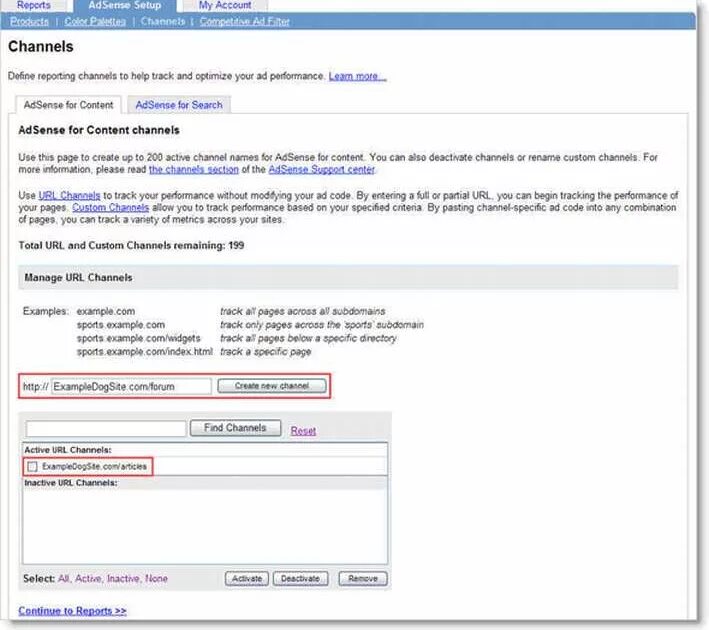Viewport: 709px width, 630px height.
Task: Click Create new channel button
Action: [x=272, y=386]
